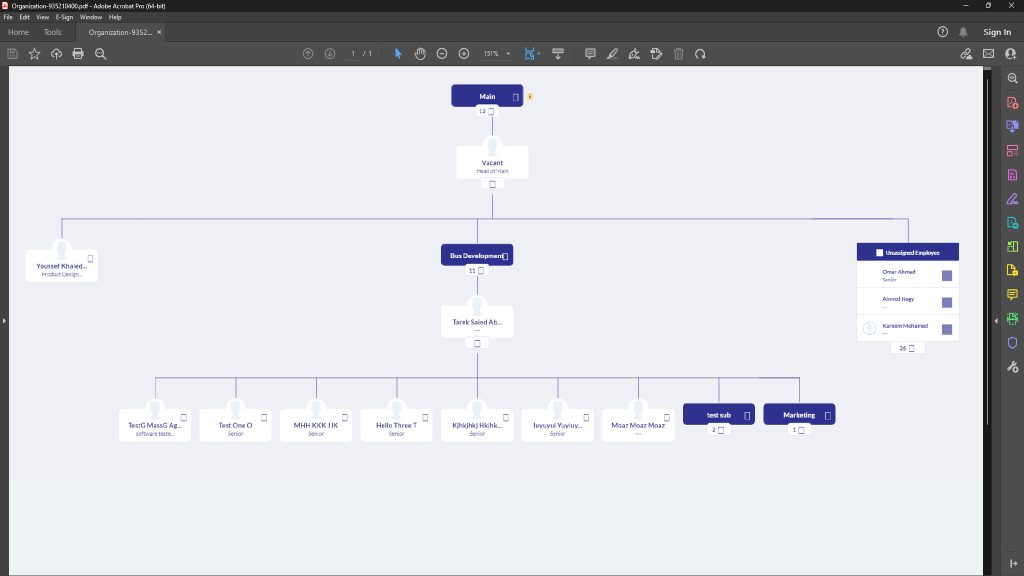
Task: Toggle the checkbox on Marketing node
Action: click(827, 415)
